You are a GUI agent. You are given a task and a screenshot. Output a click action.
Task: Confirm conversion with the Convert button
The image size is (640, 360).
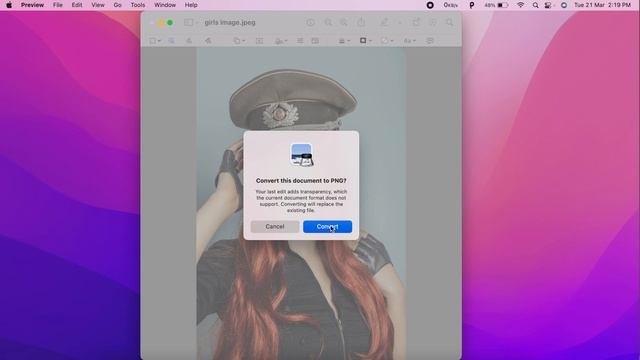tap(327, 227)
